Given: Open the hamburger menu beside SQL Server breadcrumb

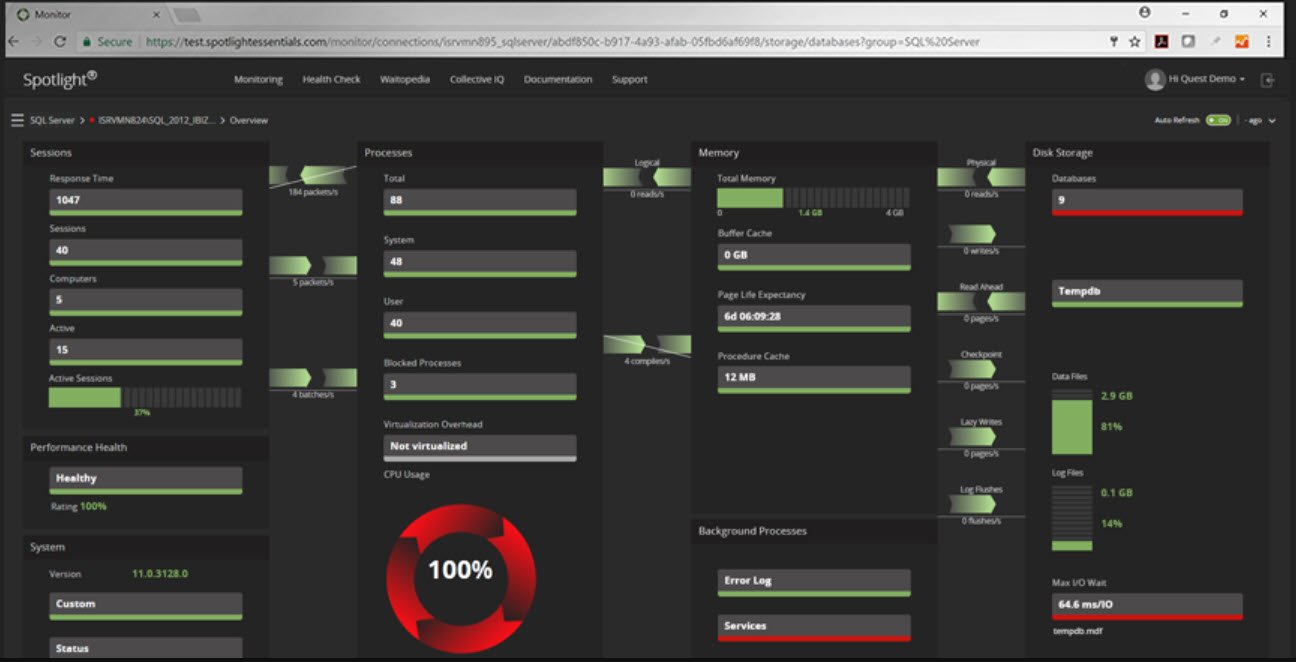Looking at the screenshot, I should (x=17, y=120).
